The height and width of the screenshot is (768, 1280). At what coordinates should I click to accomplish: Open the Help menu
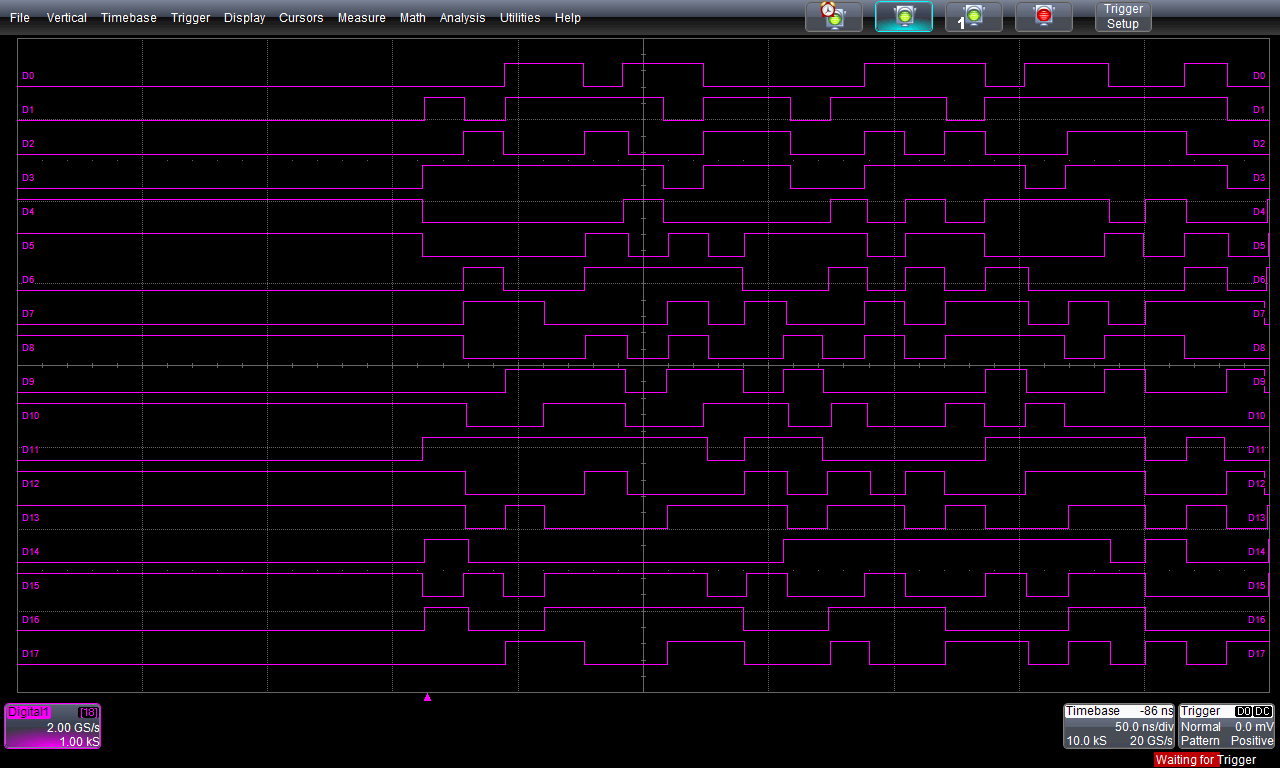tap(568, 18)
